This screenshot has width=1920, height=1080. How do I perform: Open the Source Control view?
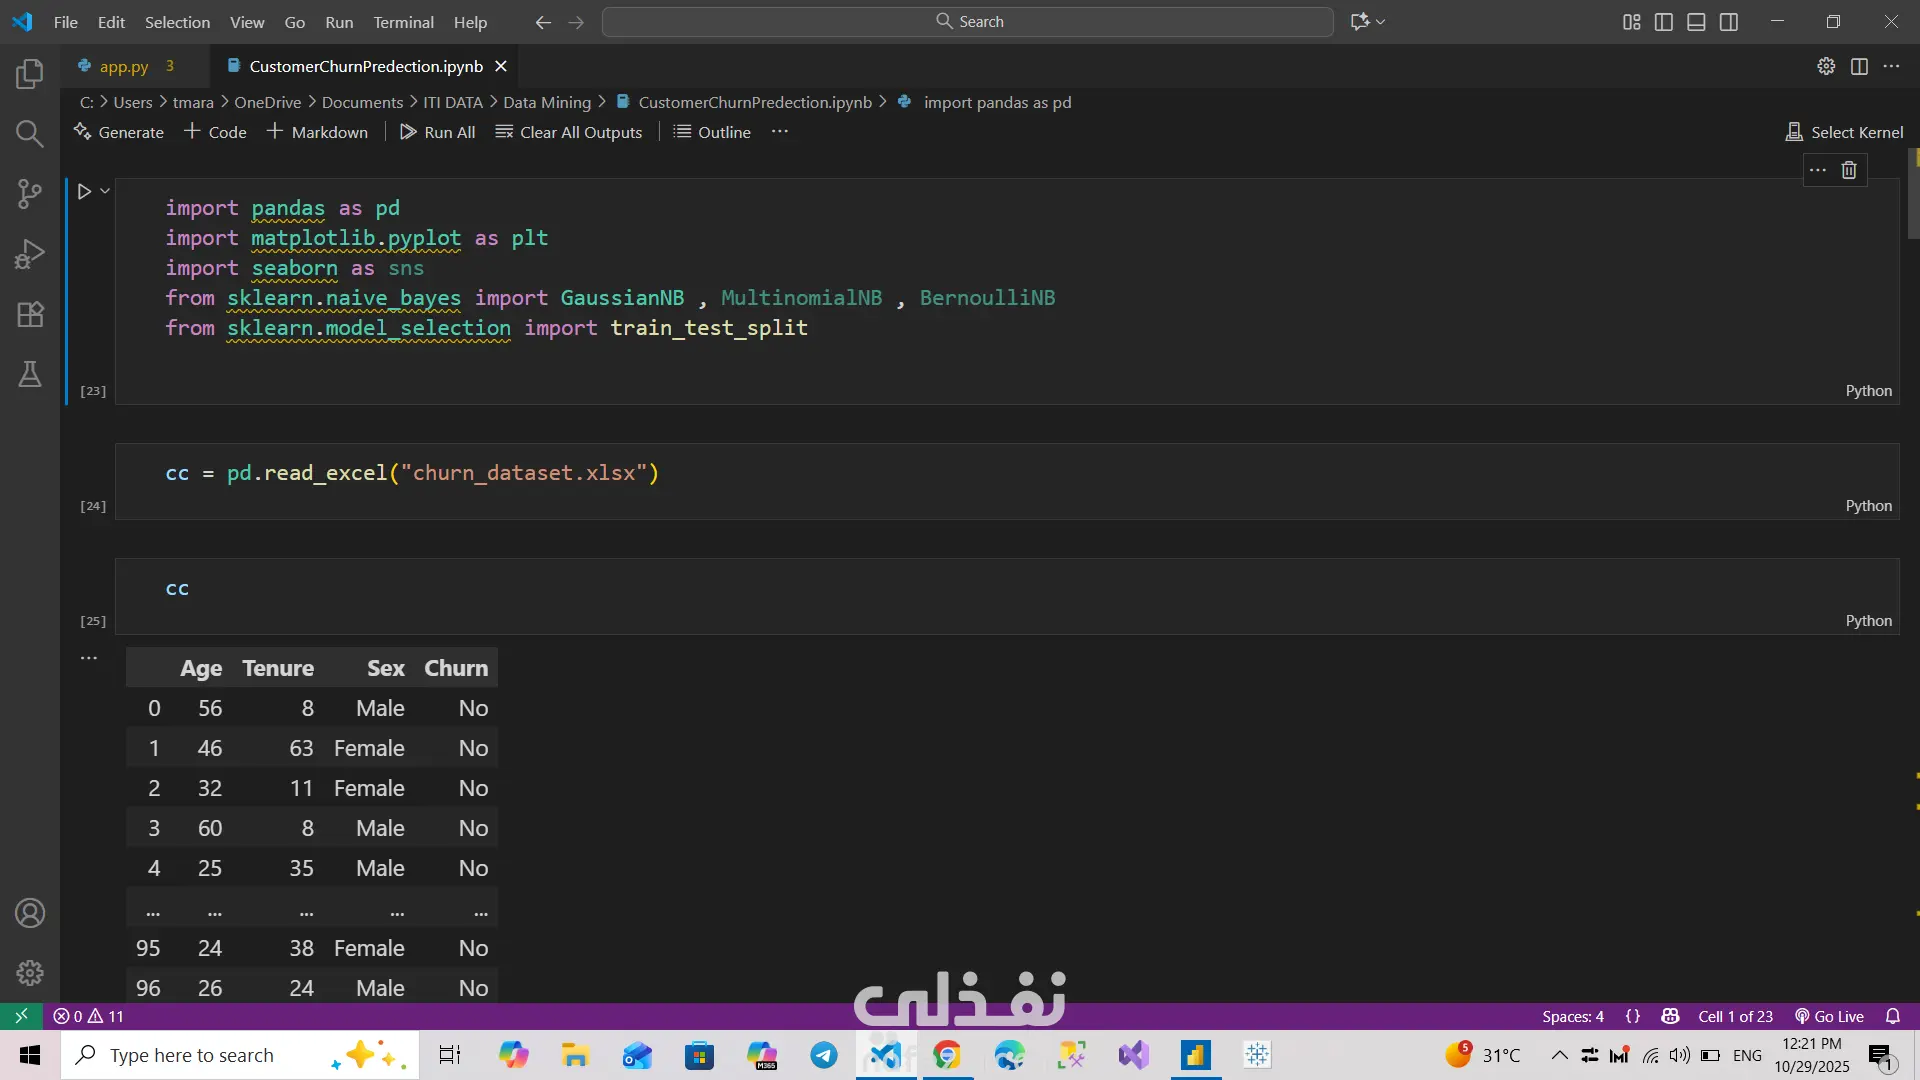(30, 194)
